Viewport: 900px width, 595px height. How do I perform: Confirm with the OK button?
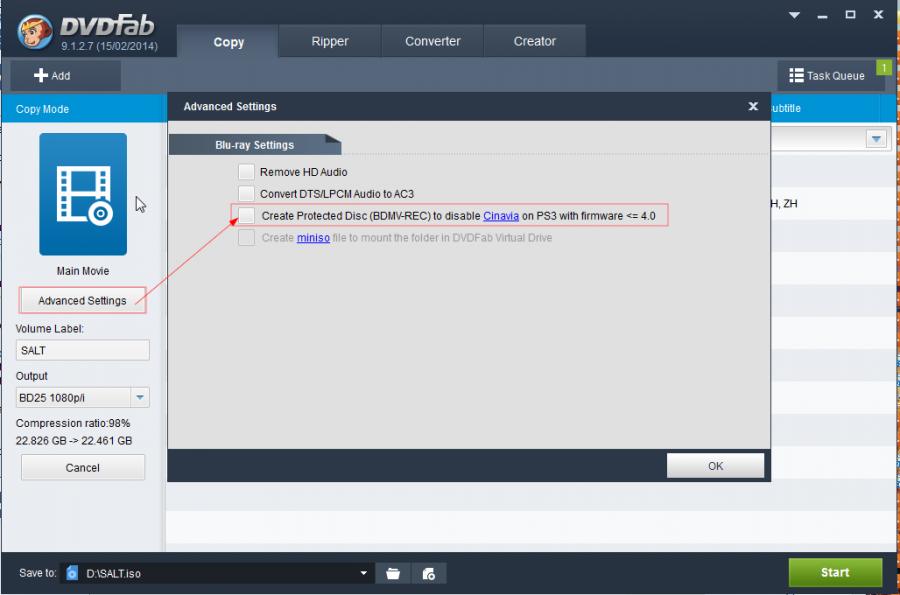pyautogui.click(x=715, y=466)
